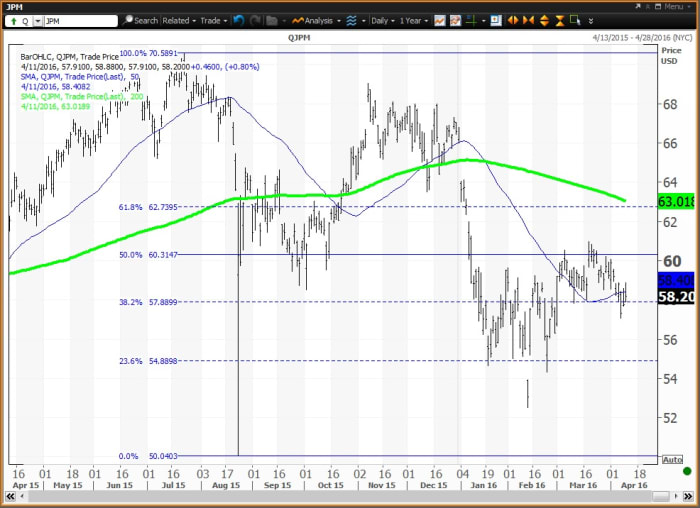Click the blue chart window icon
The image size is (700, 508).
496,21
